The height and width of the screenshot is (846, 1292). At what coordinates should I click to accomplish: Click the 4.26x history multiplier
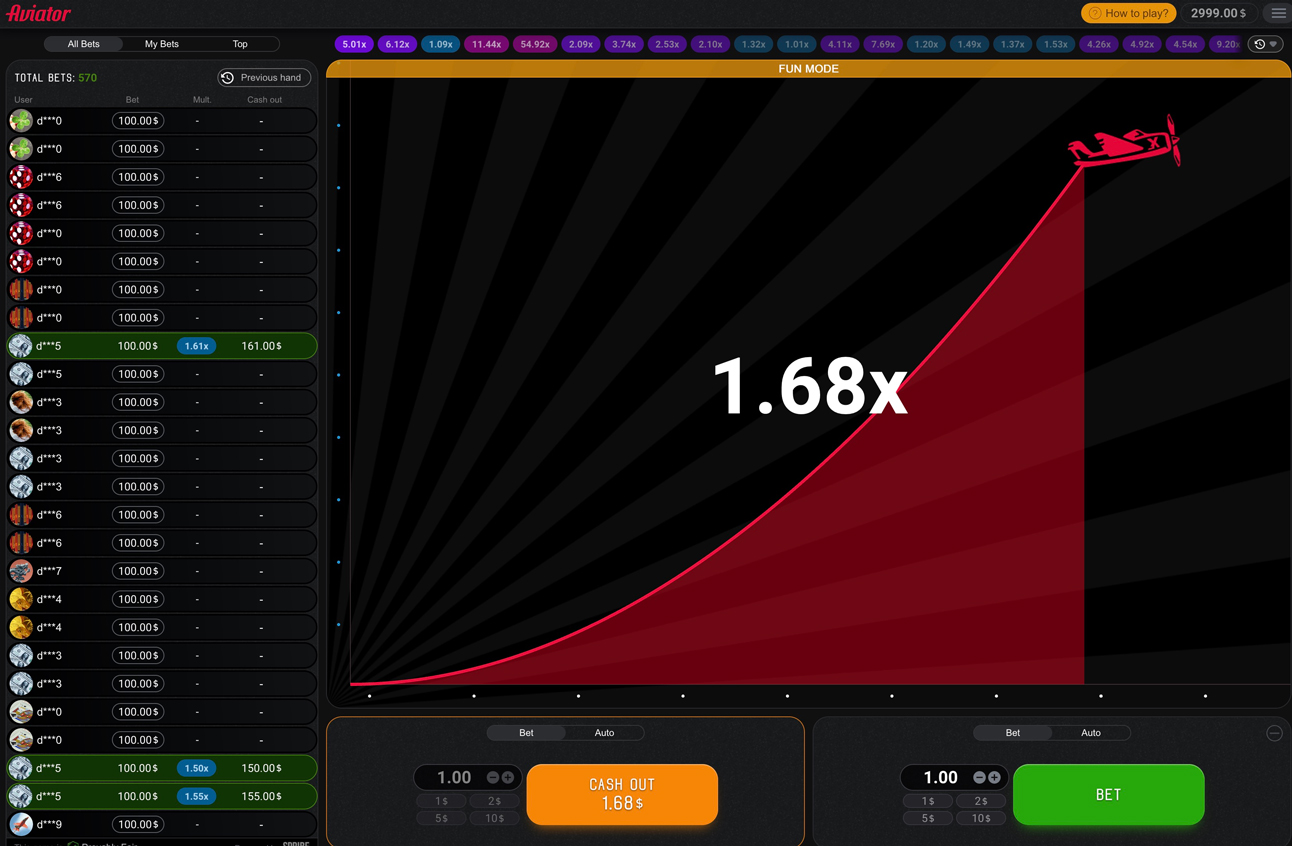click(1098, 44)
